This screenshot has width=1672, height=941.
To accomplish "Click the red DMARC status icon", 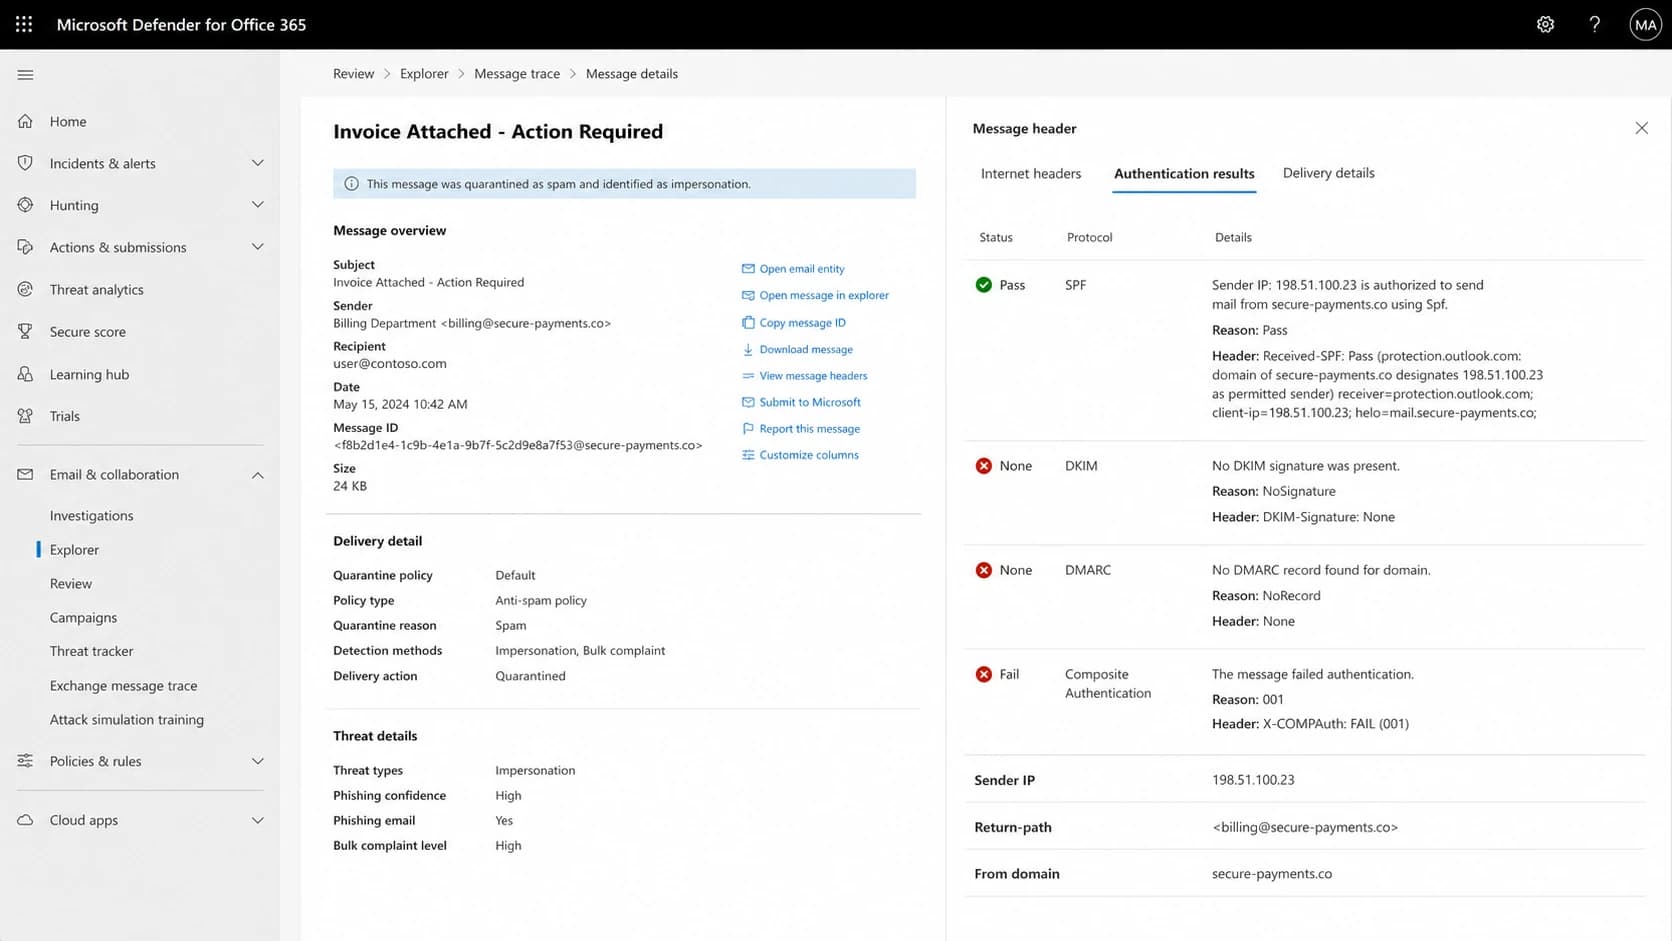I will point(984,570).
